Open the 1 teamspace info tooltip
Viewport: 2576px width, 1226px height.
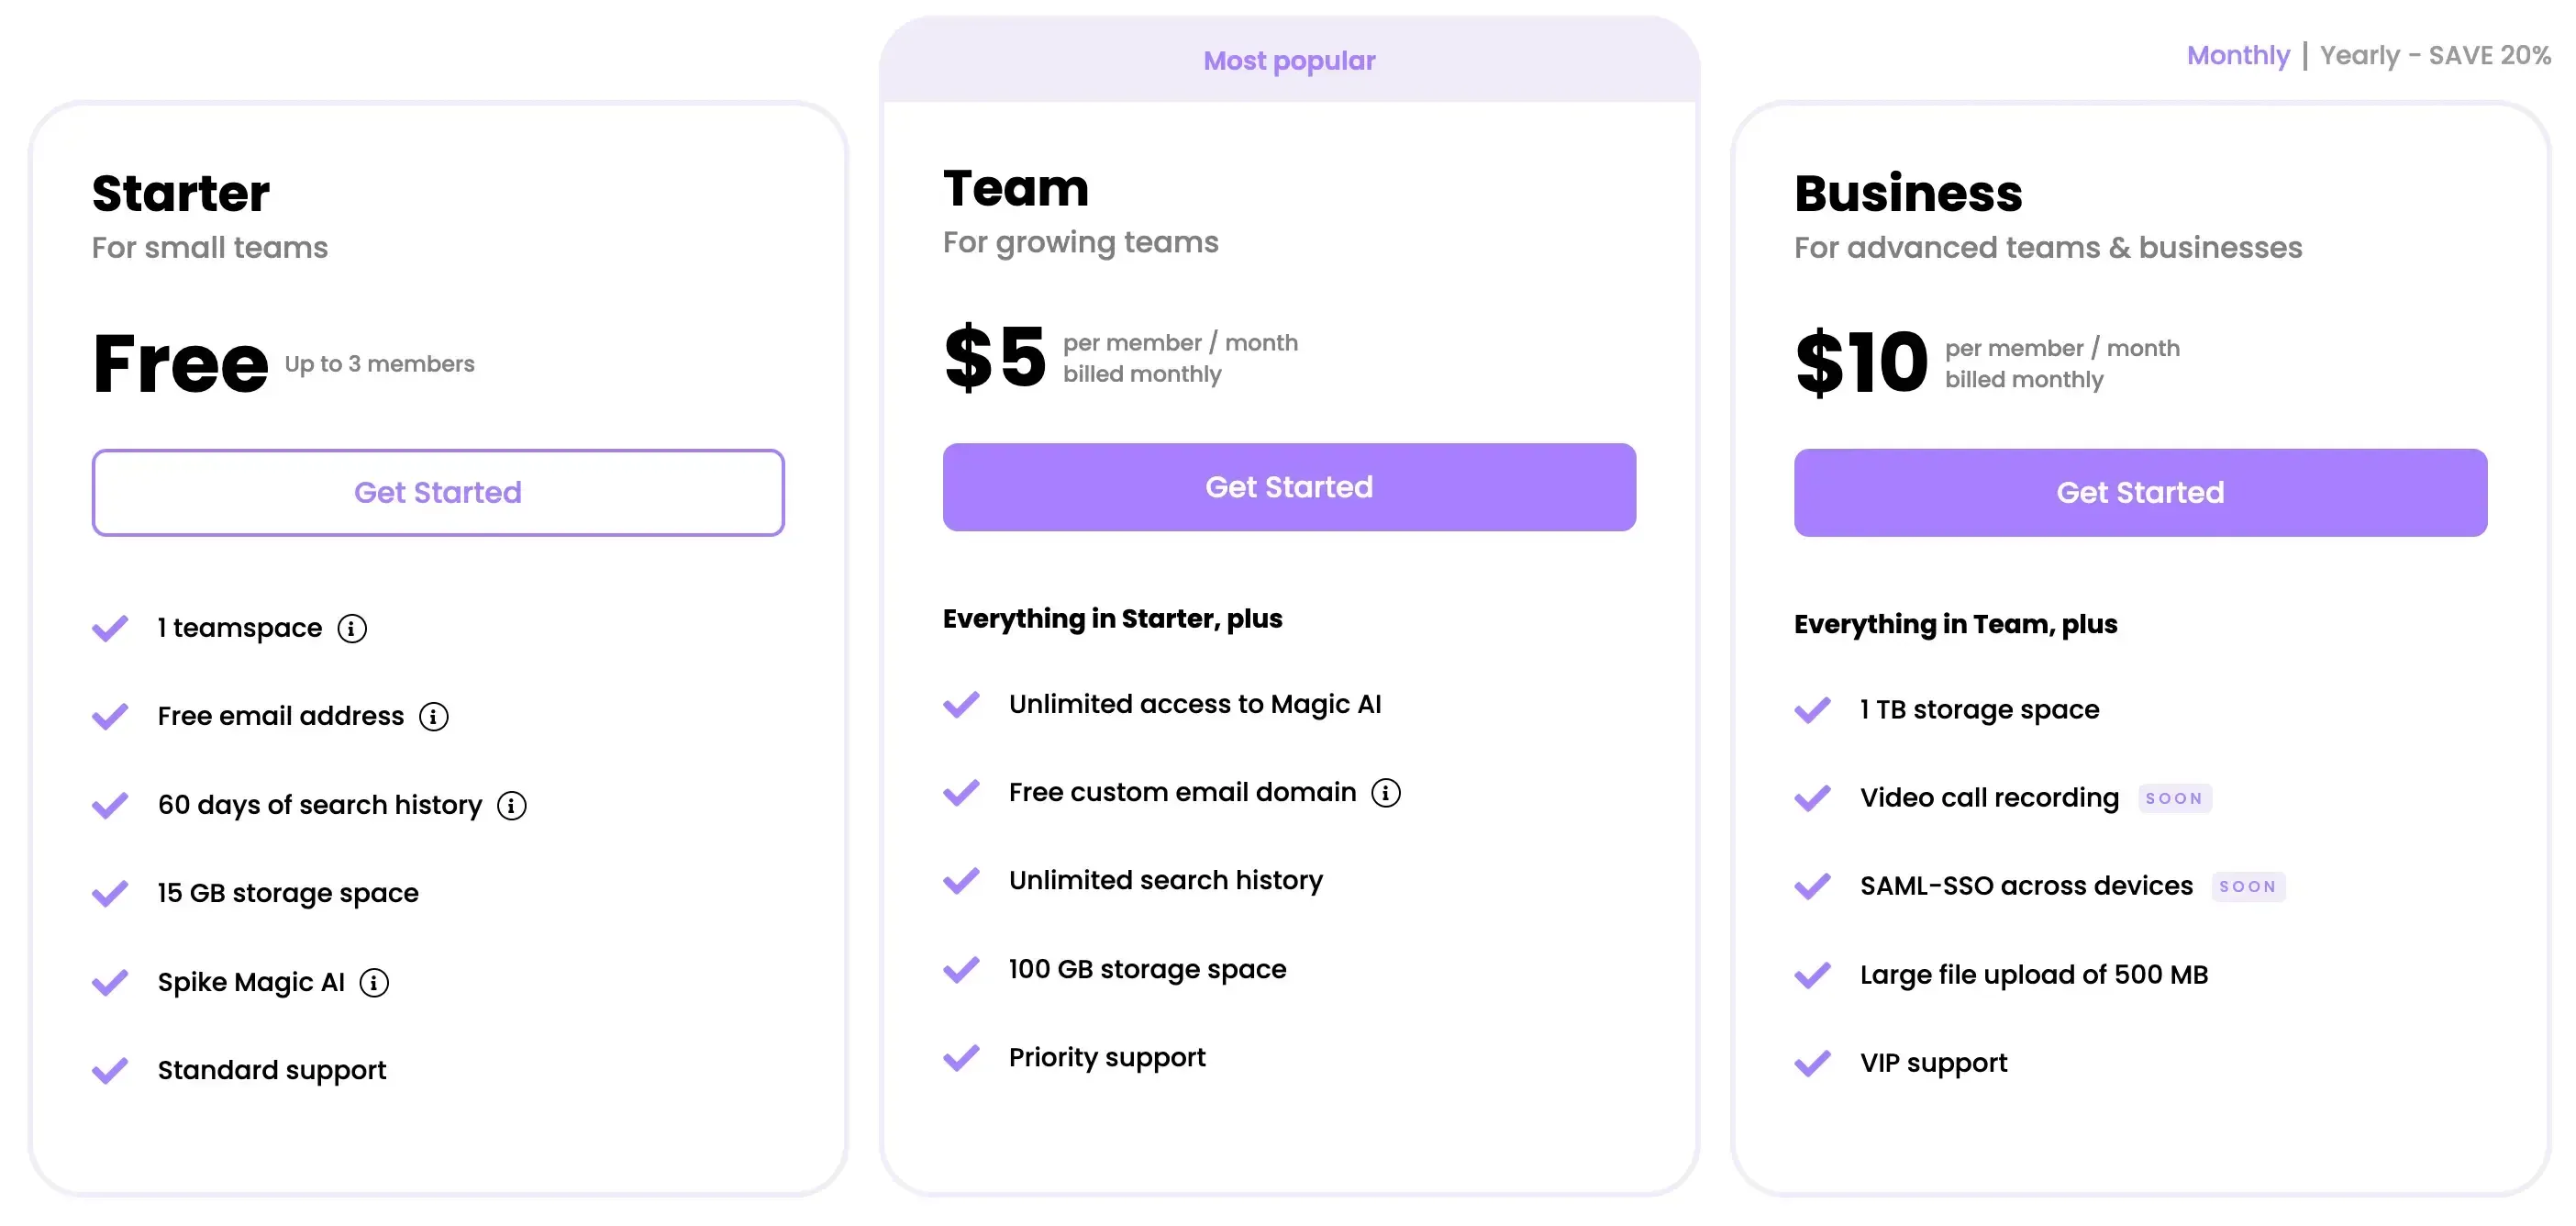point(351,627)
